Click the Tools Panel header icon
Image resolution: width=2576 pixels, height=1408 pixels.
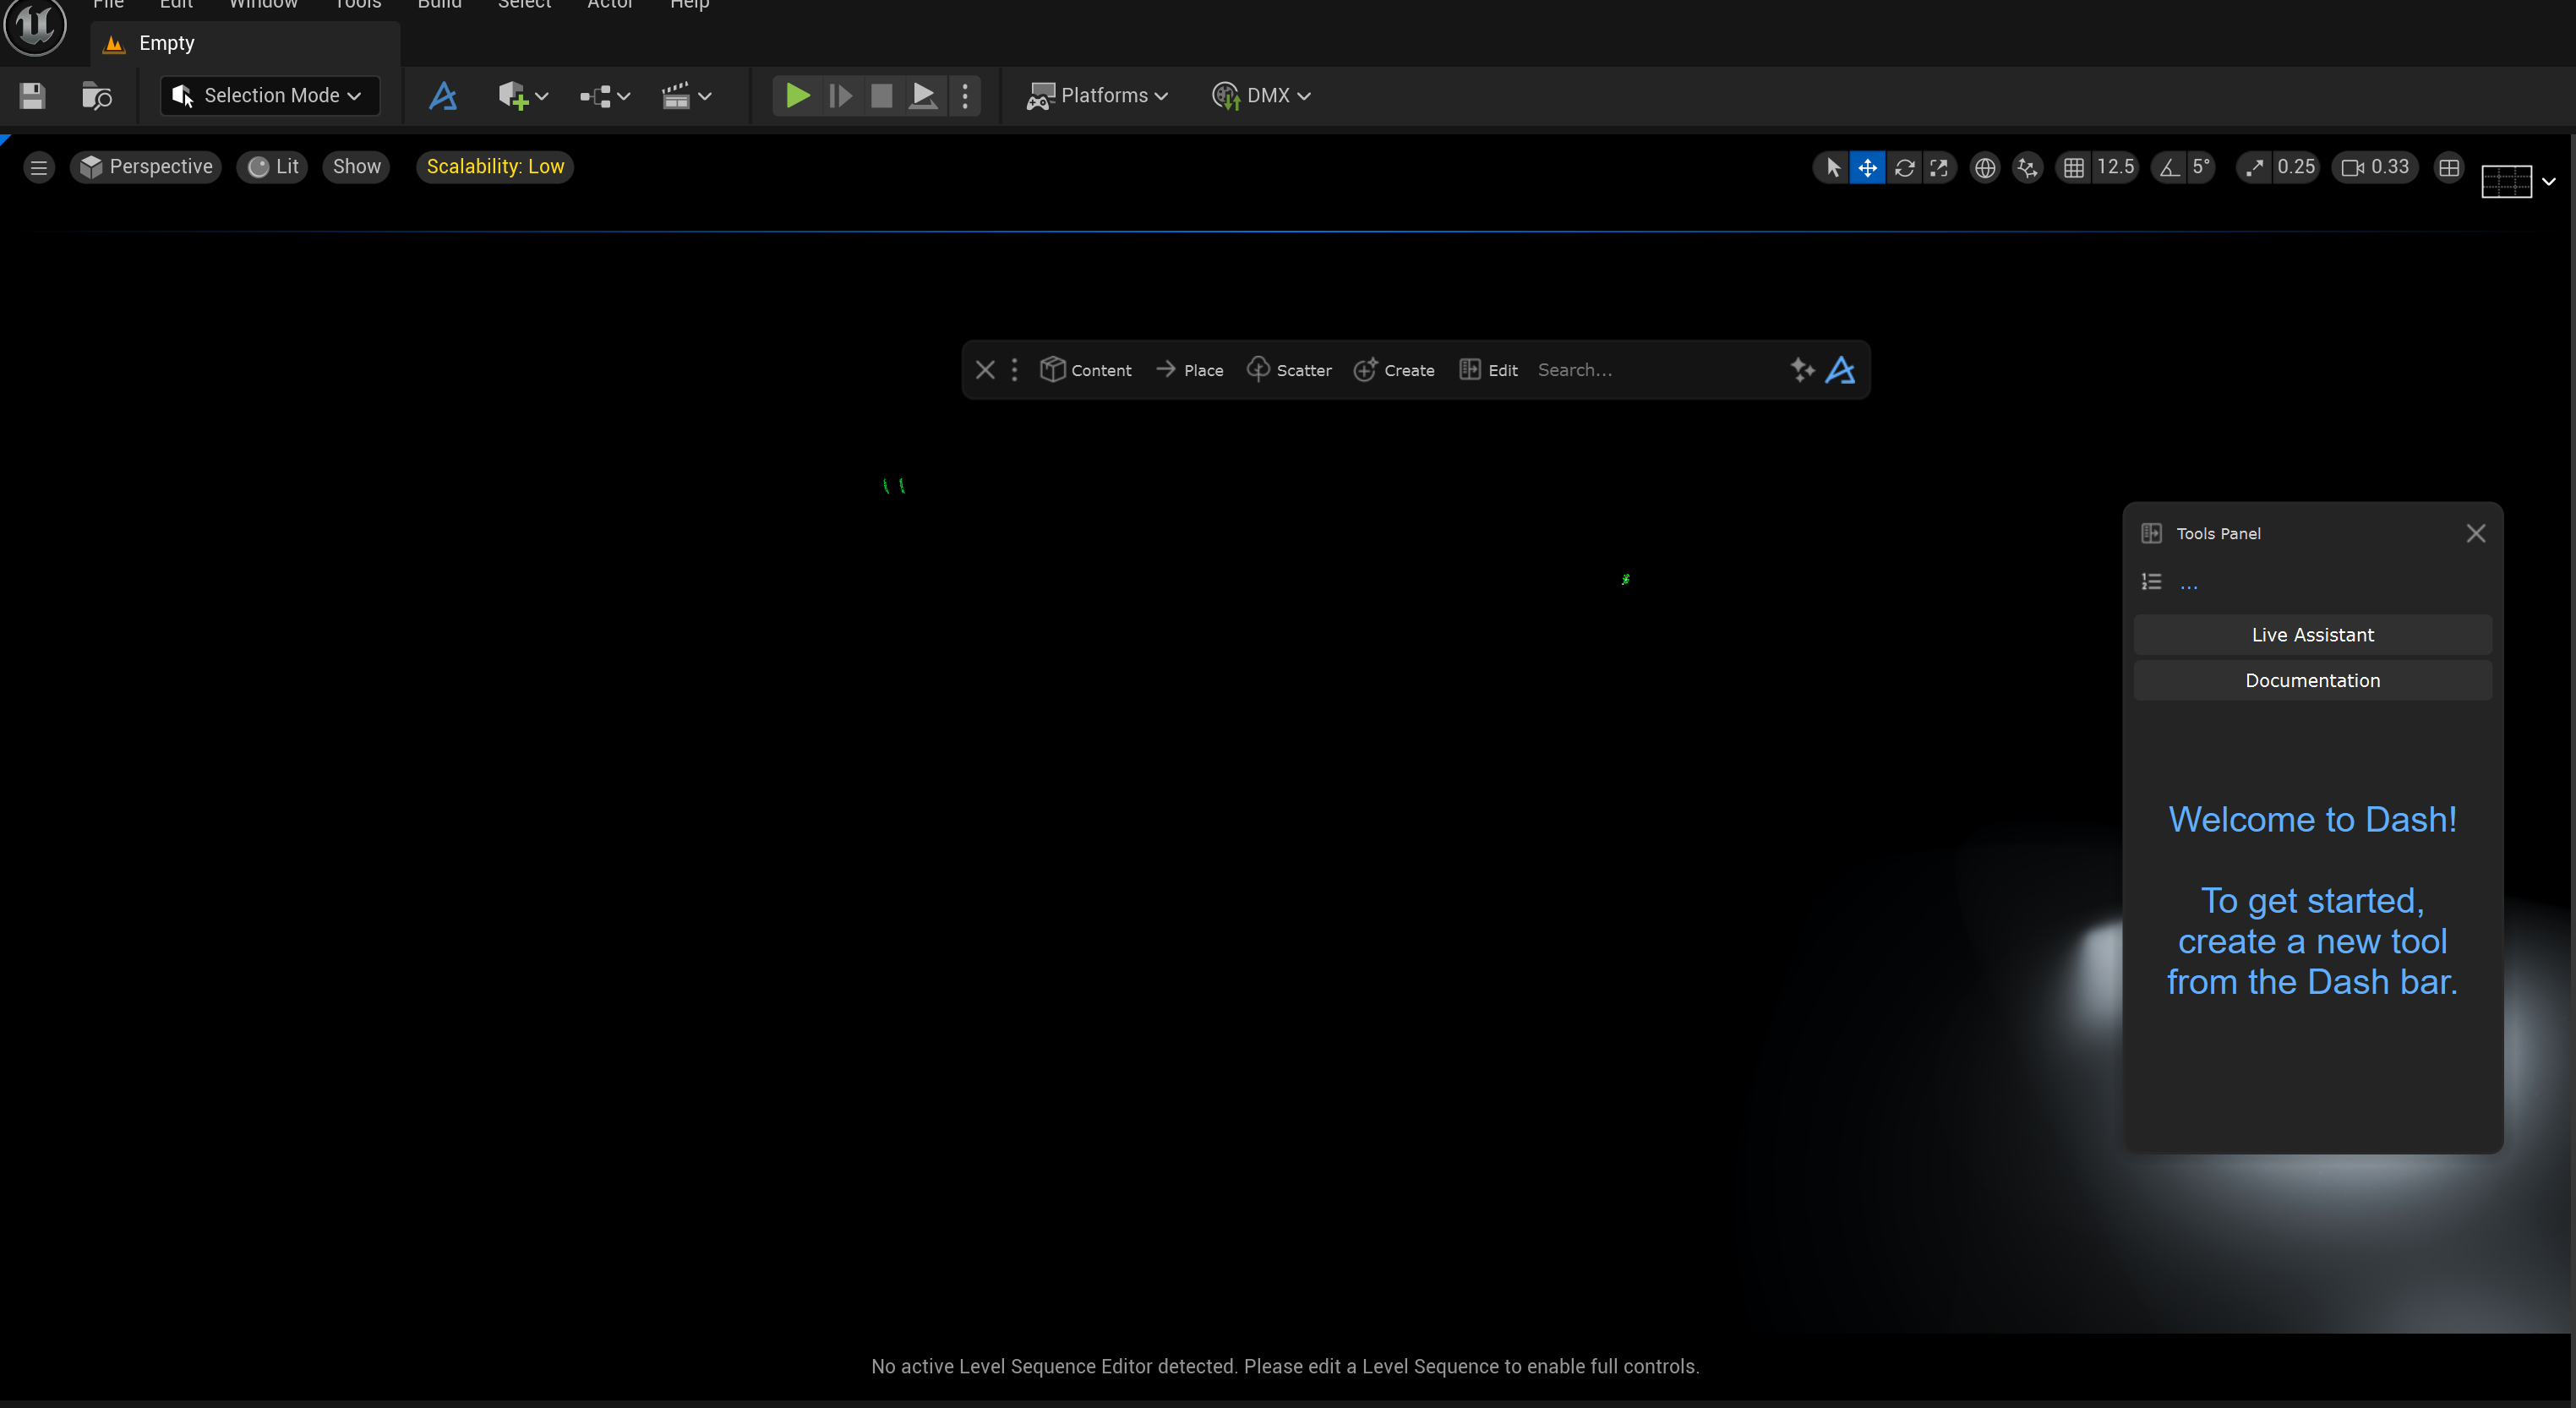click(2152, 533)
